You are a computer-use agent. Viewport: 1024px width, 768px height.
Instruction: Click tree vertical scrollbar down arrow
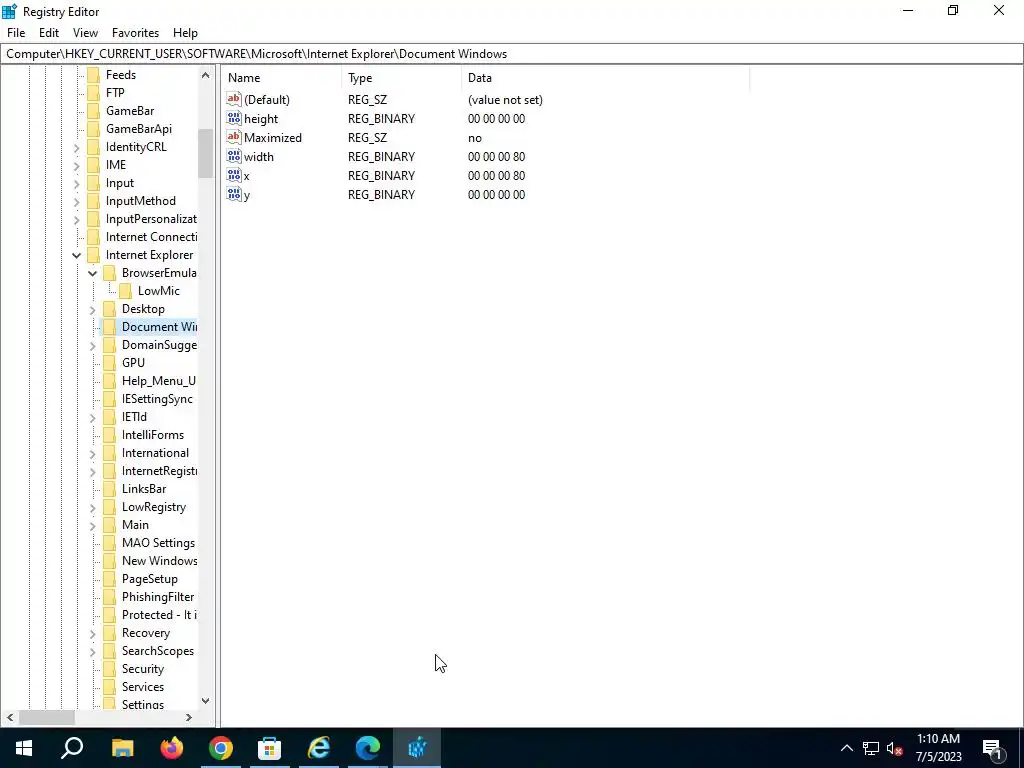(206, 701)
